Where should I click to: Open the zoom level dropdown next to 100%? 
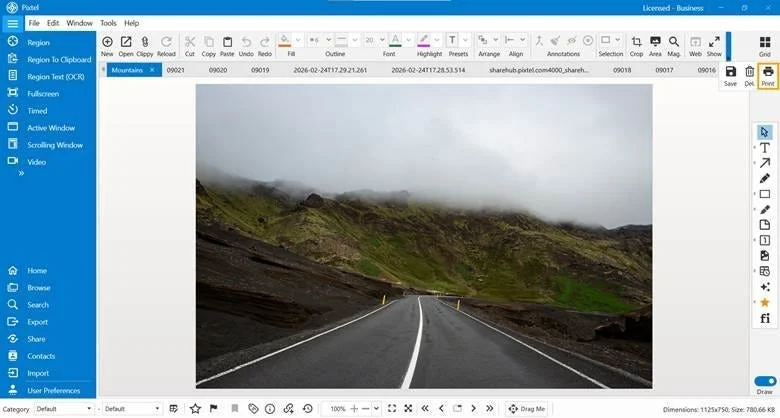[x=376, y=409]
